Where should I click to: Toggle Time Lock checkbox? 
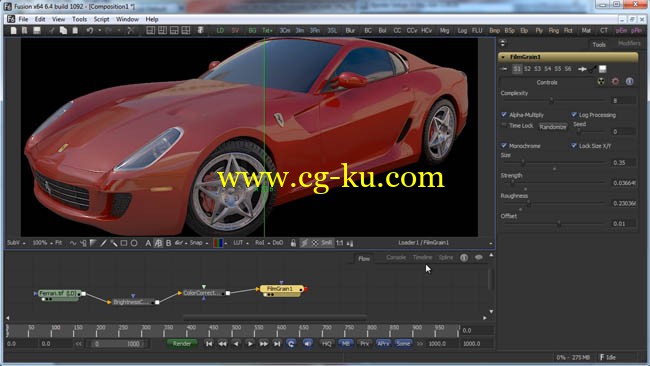[504, 125]
